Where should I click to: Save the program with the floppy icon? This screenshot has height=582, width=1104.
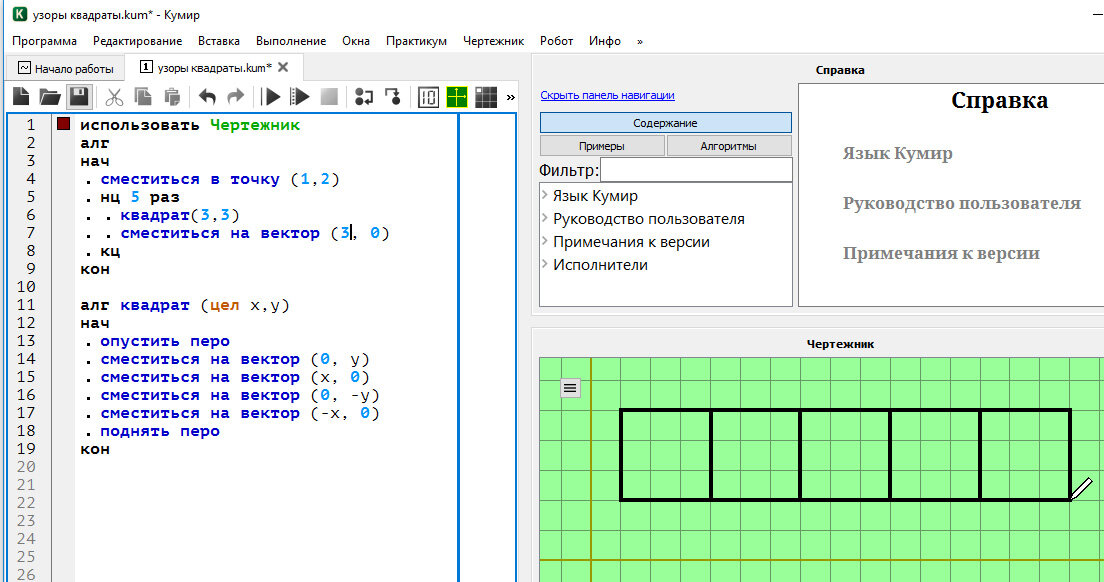tap(79, 96)
